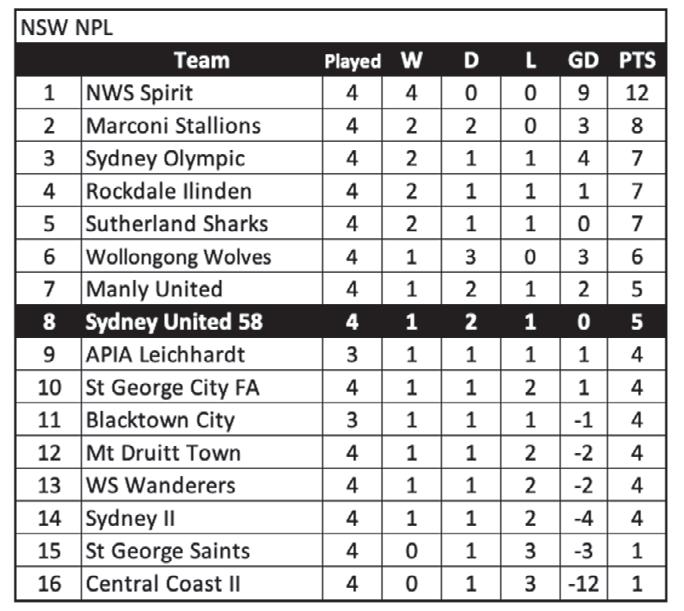
Task: Click Sydney Olympic team cell
Action: point(165,159)
